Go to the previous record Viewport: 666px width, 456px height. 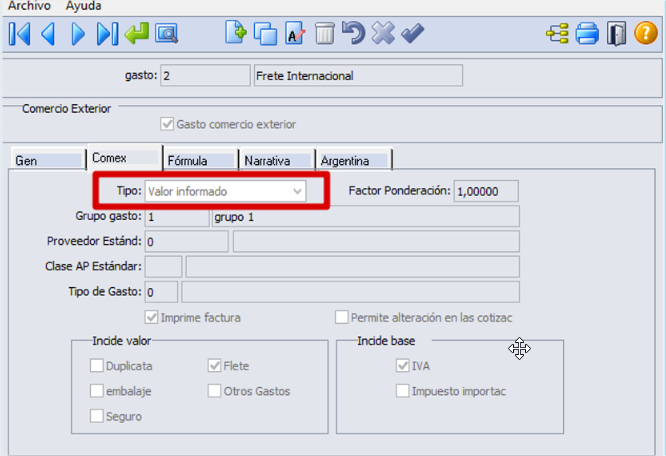pos(48,34)
